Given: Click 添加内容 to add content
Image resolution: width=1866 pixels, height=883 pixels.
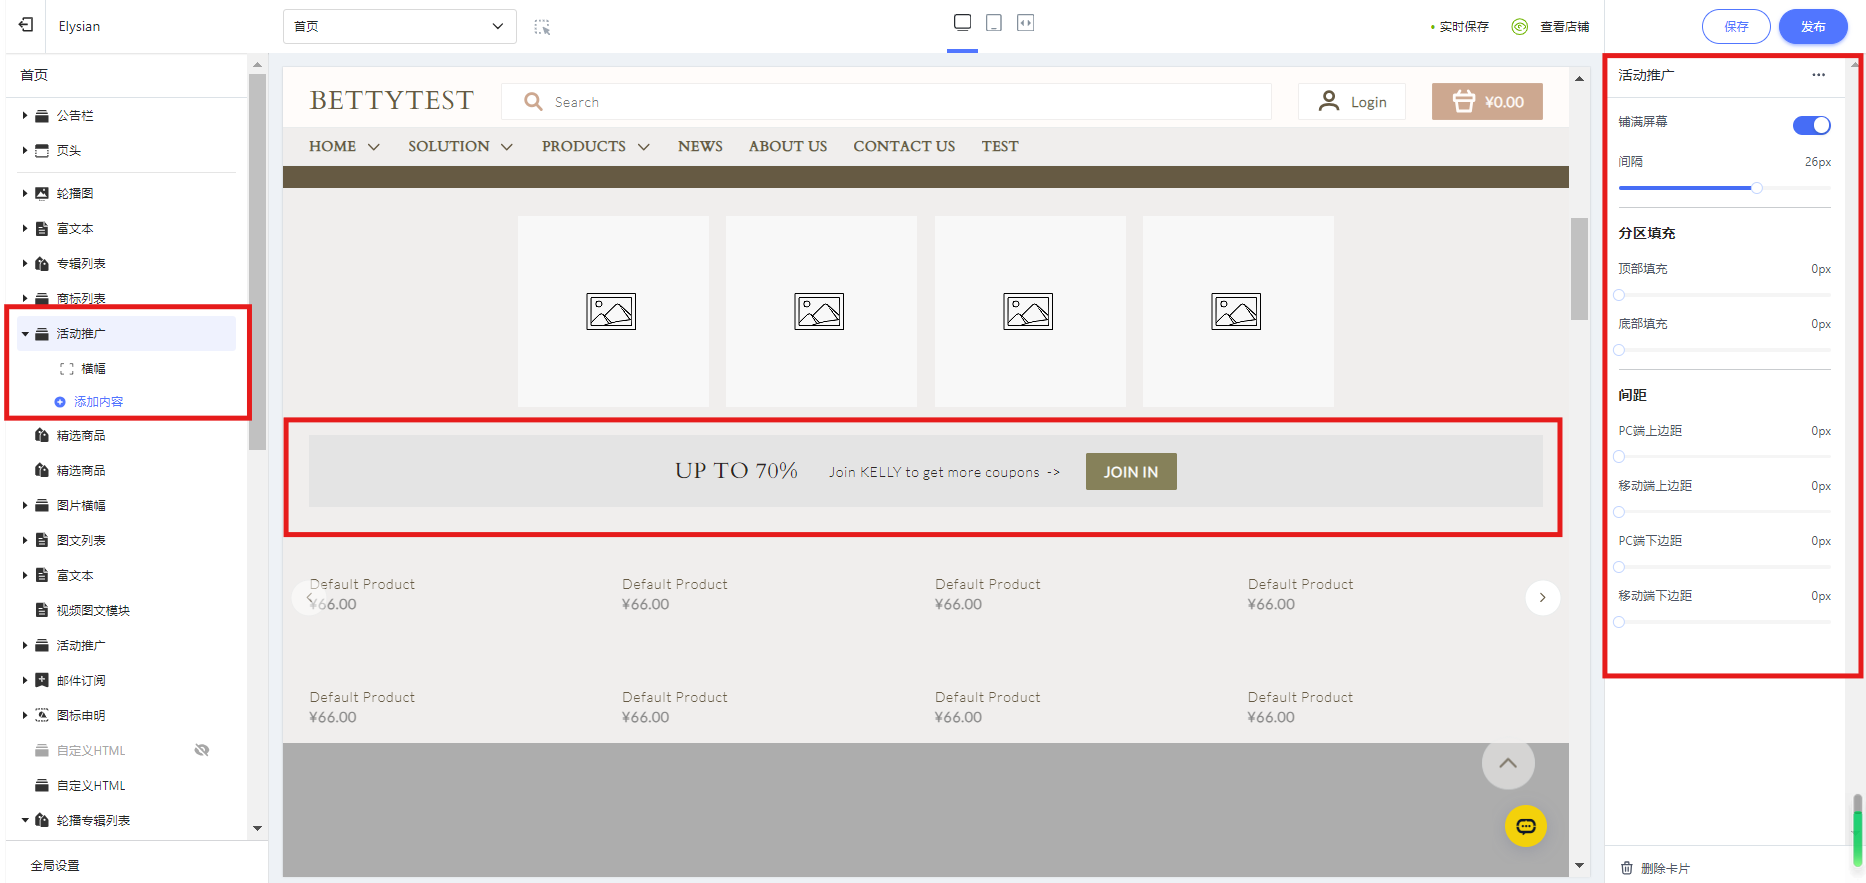Looking at the screenshot, I should 98,402.
